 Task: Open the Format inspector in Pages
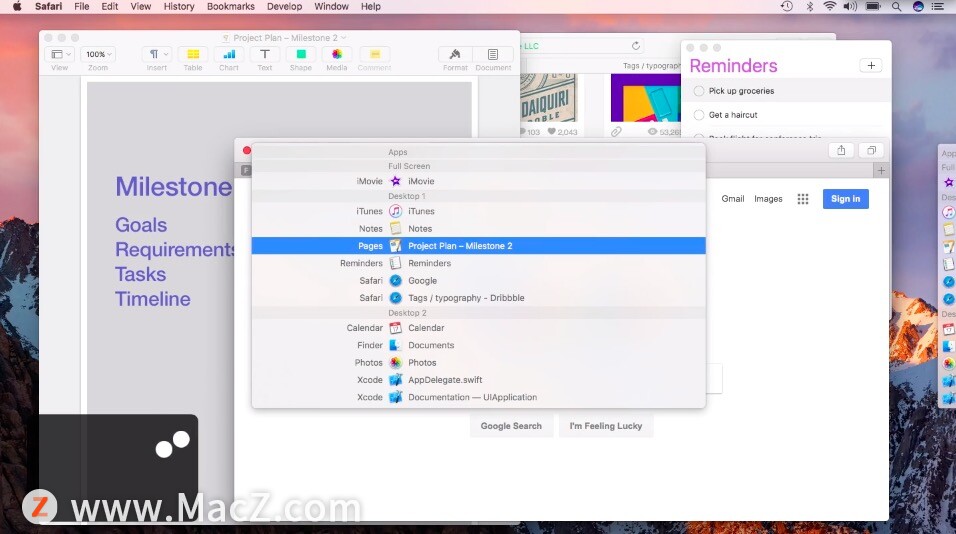tap(455, 54)
